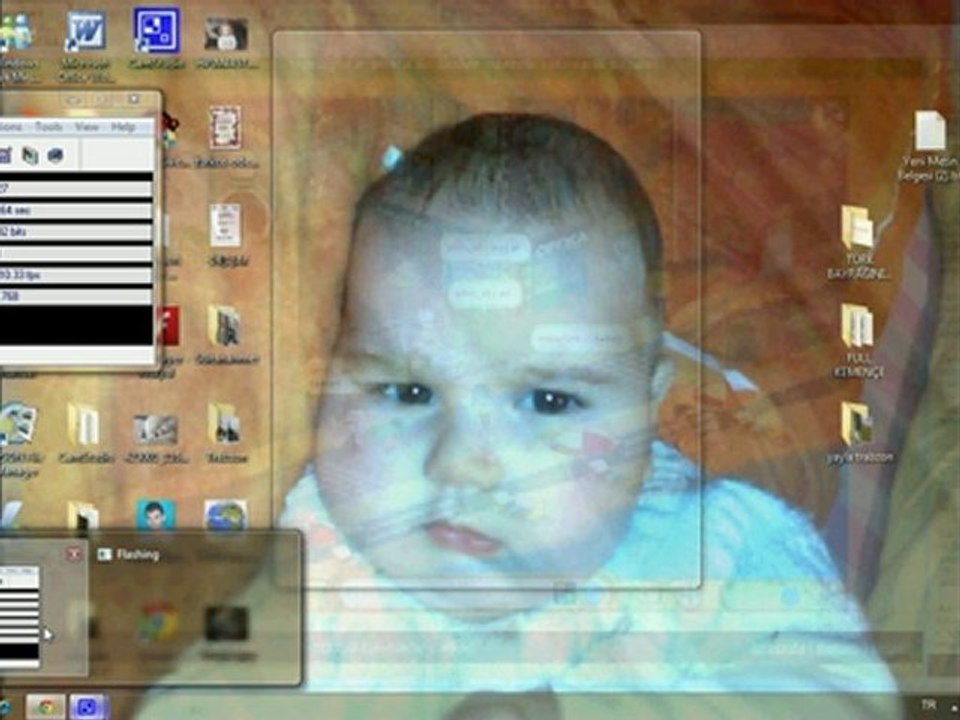Open the photo stack icon at left edge
This screenshot has height=720, width=960.
tap(17, 422)
